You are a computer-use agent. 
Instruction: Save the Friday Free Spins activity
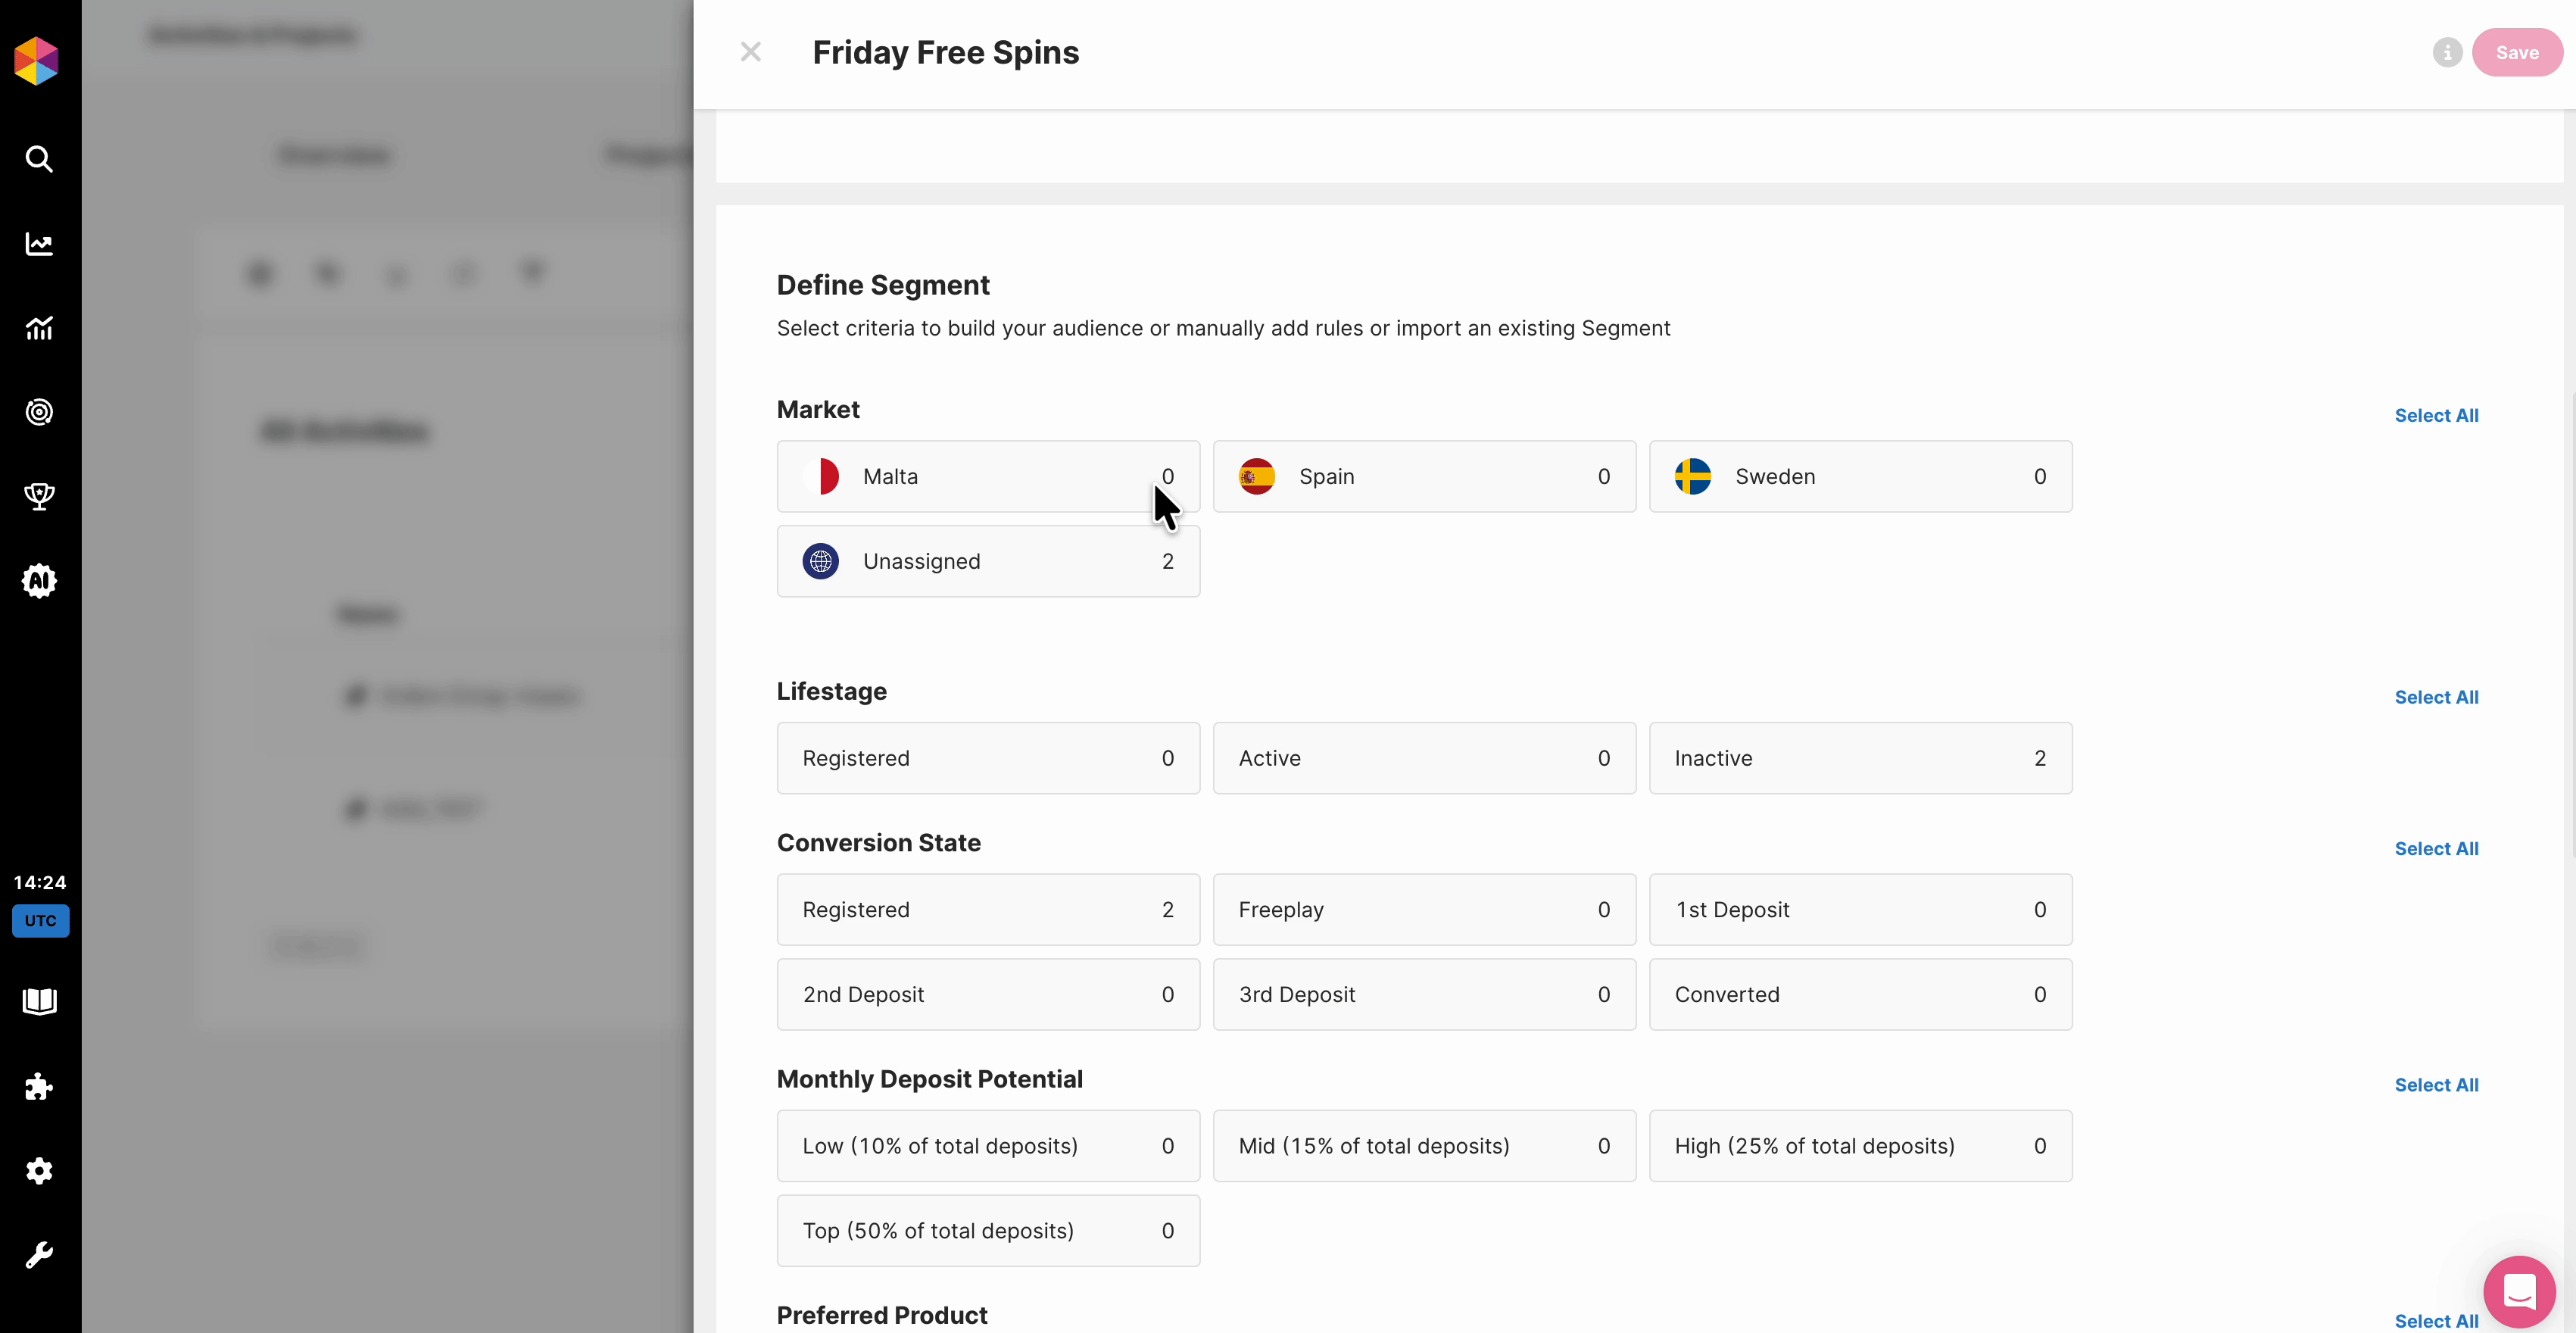coord(2516,53)
